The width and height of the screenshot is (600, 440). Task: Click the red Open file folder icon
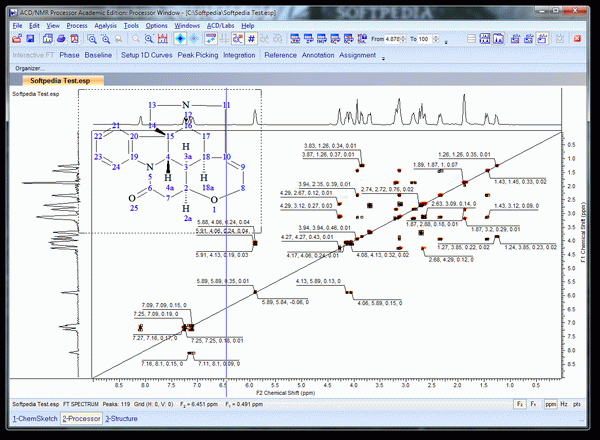tap(16, 39)
